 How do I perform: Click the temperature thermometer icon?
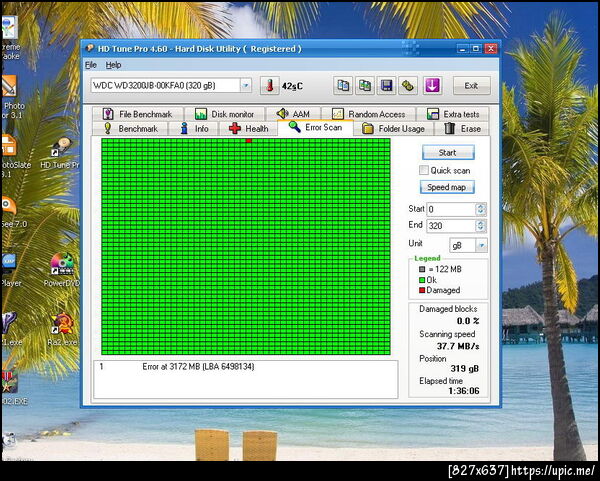pos(270,85)
